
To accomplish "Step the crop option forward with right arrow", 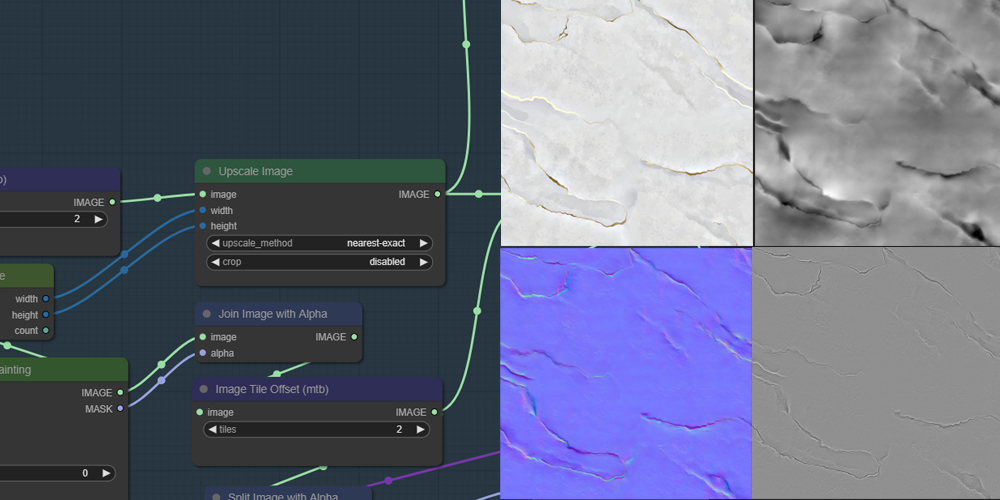I will 423,262.
